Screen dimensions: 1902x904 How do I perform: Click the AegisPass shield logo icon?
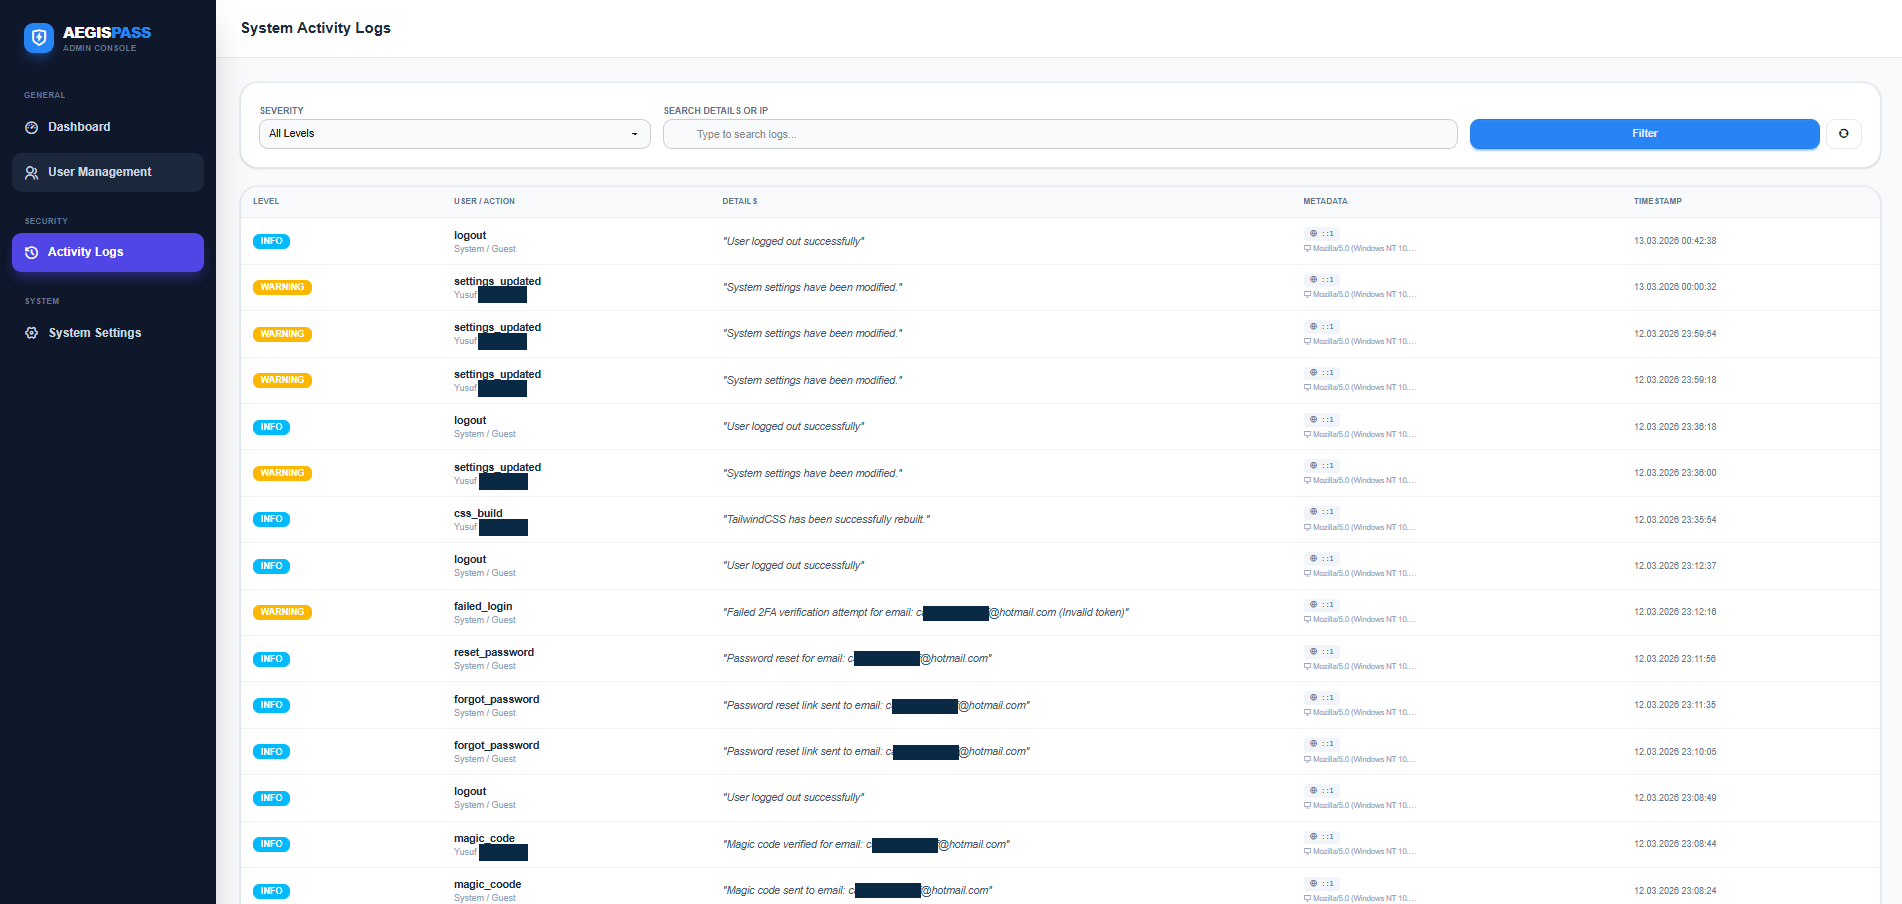(x=39, y=38)
